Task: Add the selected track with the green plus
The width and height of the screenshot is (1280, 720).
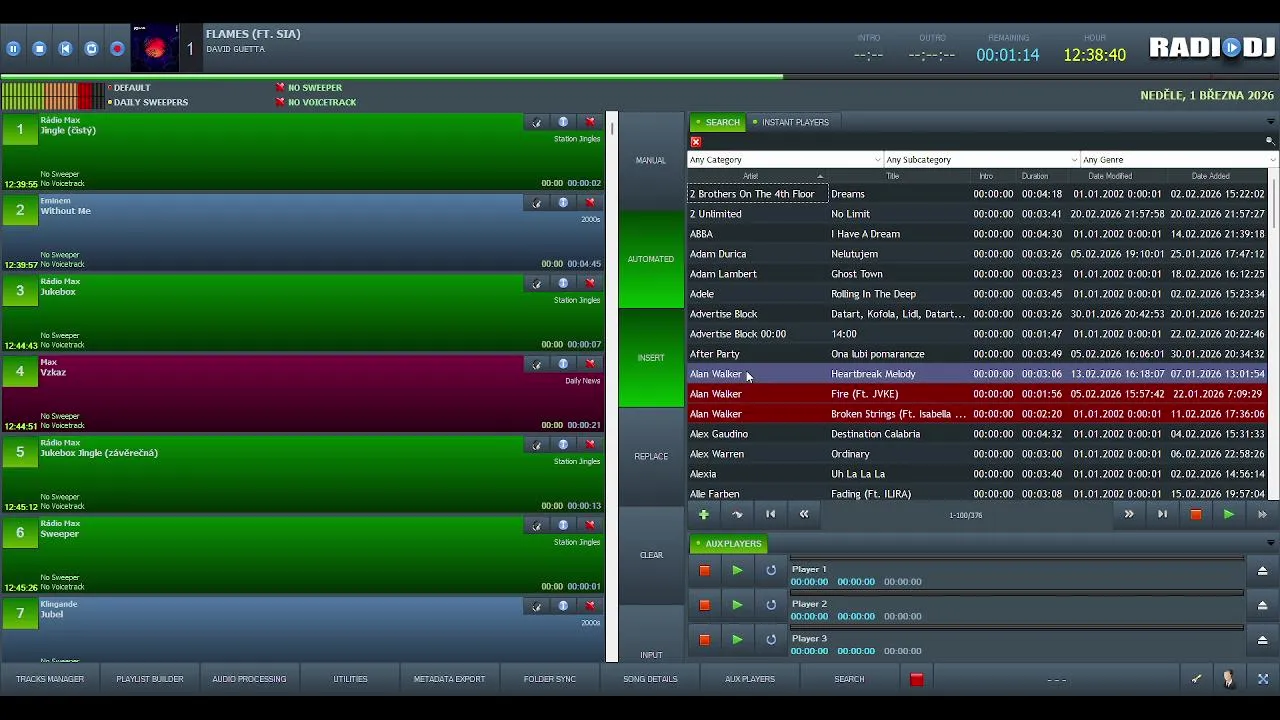Action: pyautogui.click(x=704, y=515)
